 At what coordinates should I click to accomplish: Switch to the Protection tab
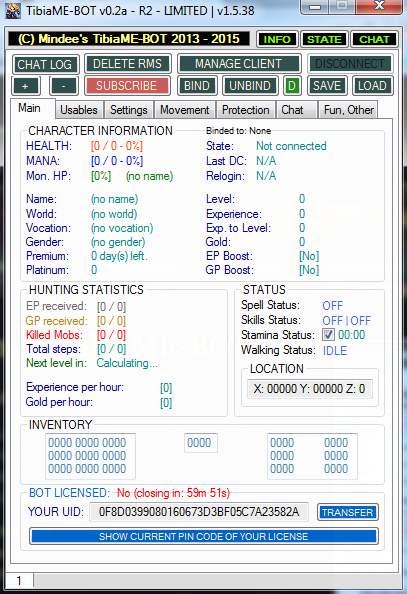tap(246, 110)
